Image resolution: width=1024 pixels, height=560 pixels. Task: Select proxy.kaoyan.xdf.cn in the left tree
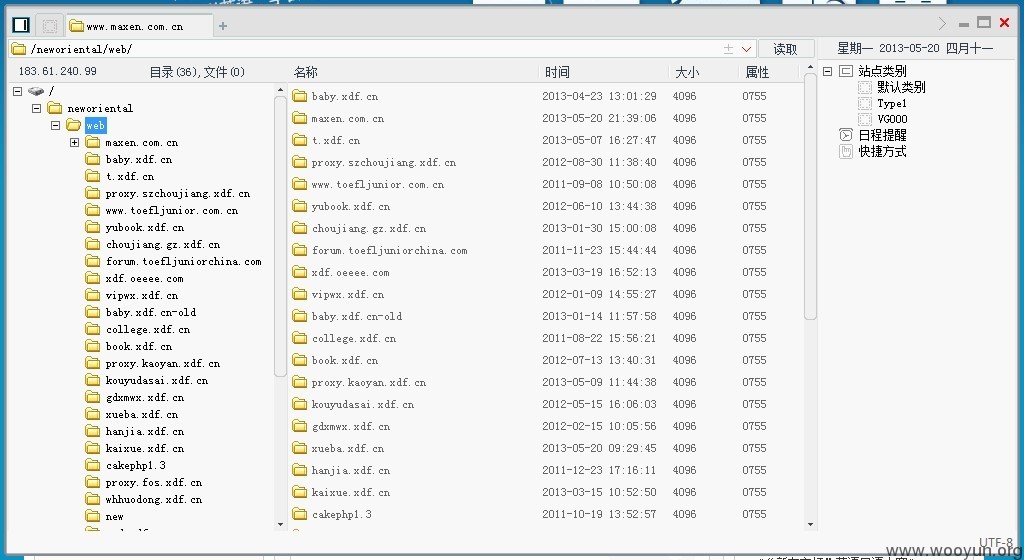(163, 363)
